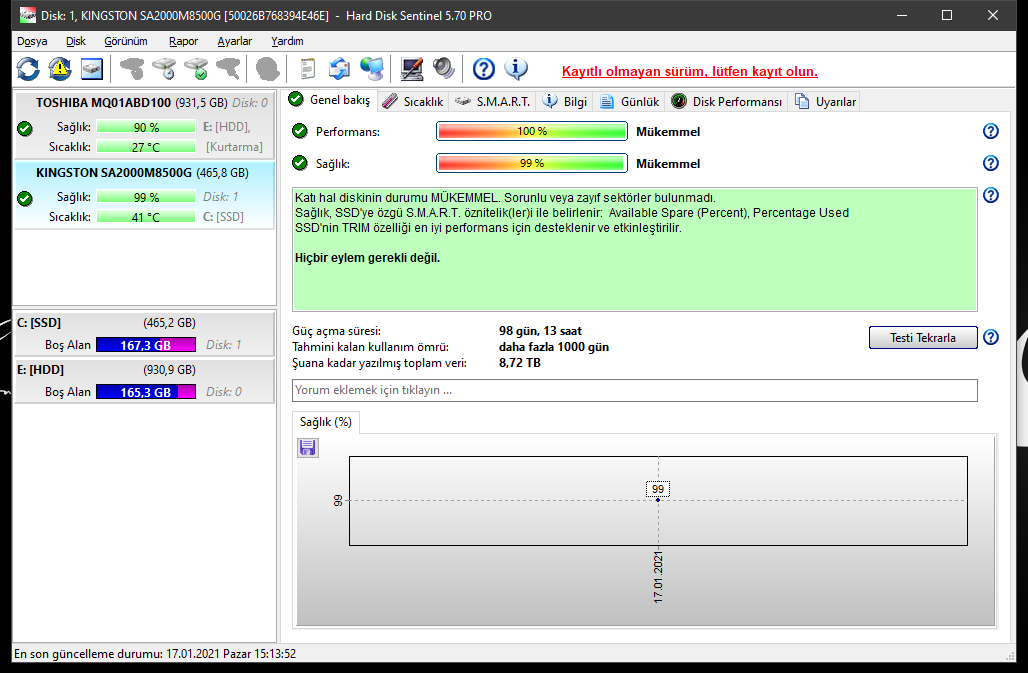This screenshot has height=673, width=1028.
Task: Click the save floppy icon above health graph
Action: tap(307, 448)
